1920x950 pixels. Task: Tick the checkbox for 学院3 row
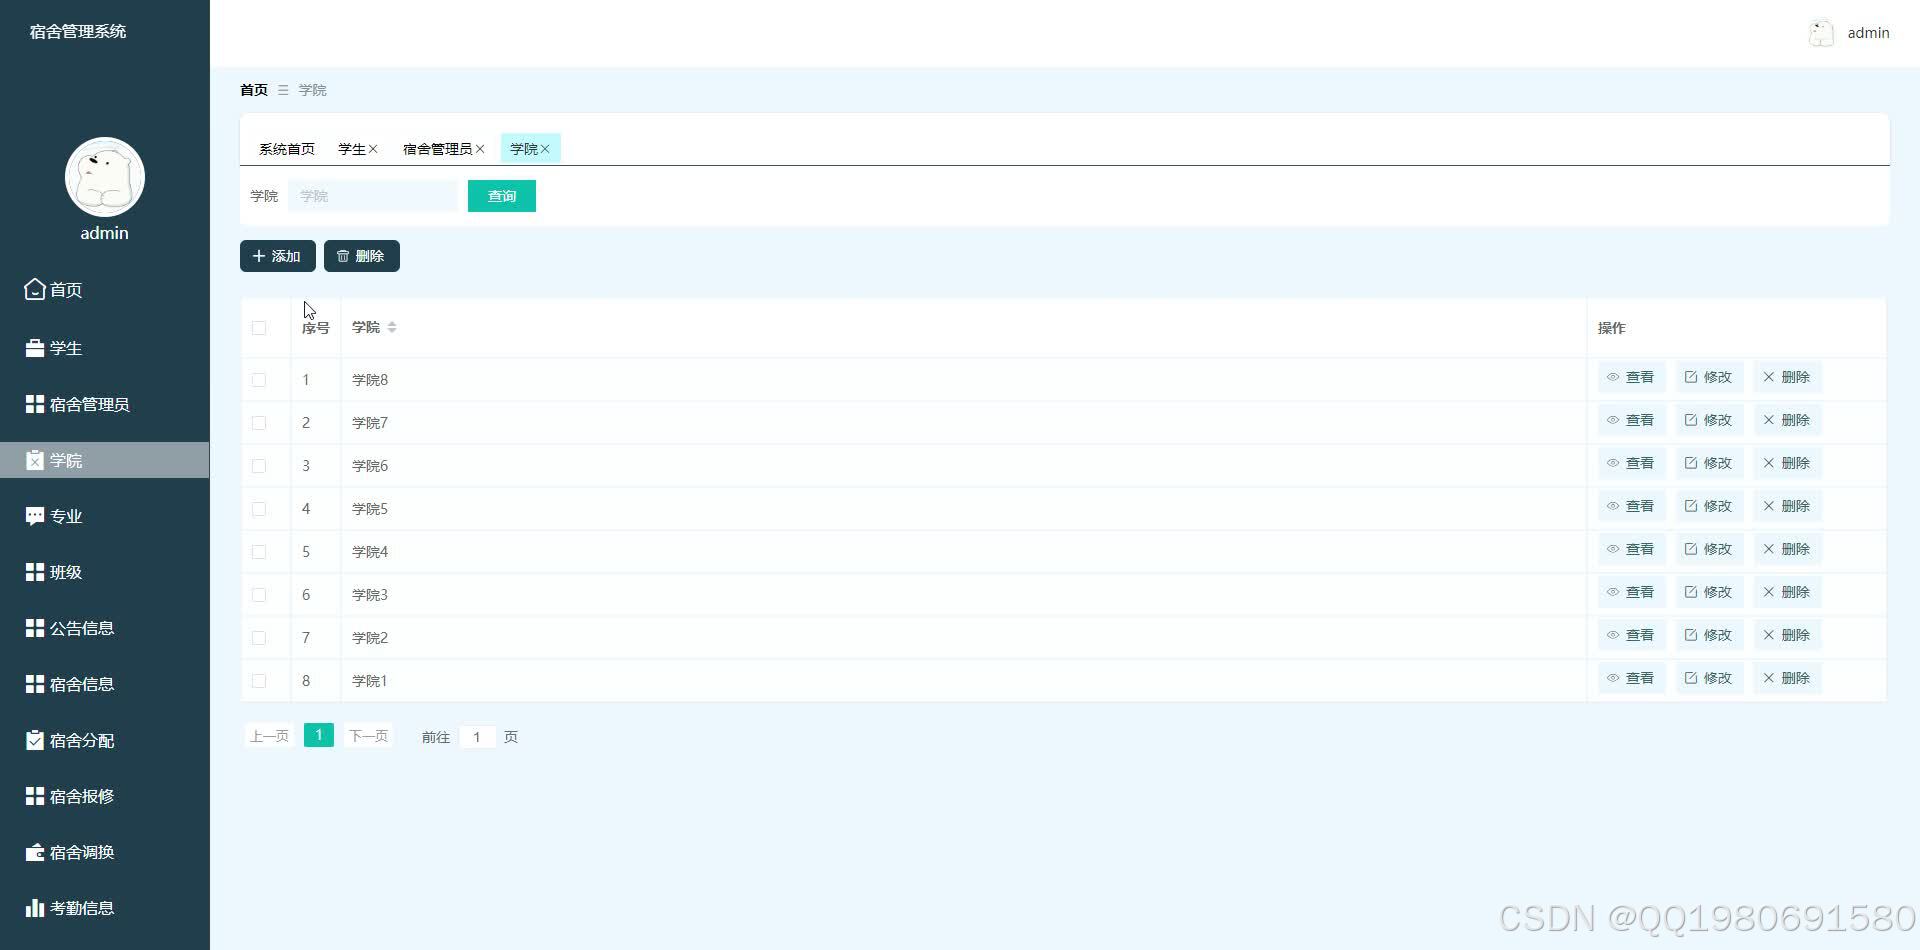pos(259,595)
